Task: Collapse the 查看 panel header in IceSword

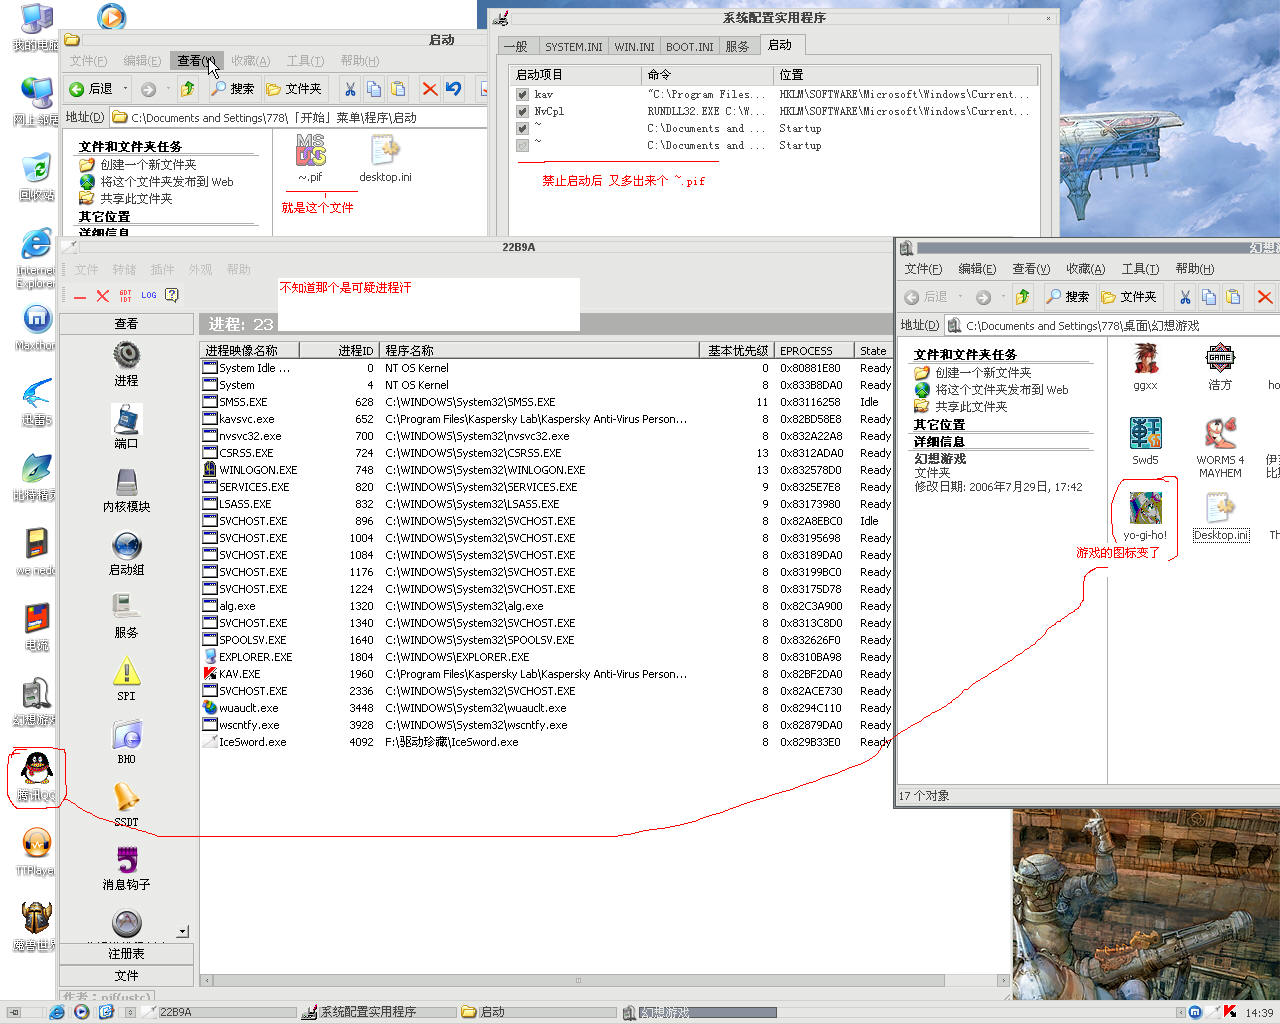Action: [x=126, y=324]
